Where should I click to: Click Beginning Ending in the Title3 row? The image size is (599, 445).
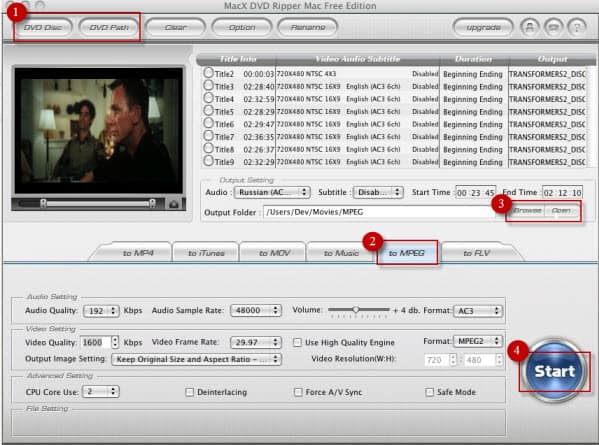[x=473, y=87]
